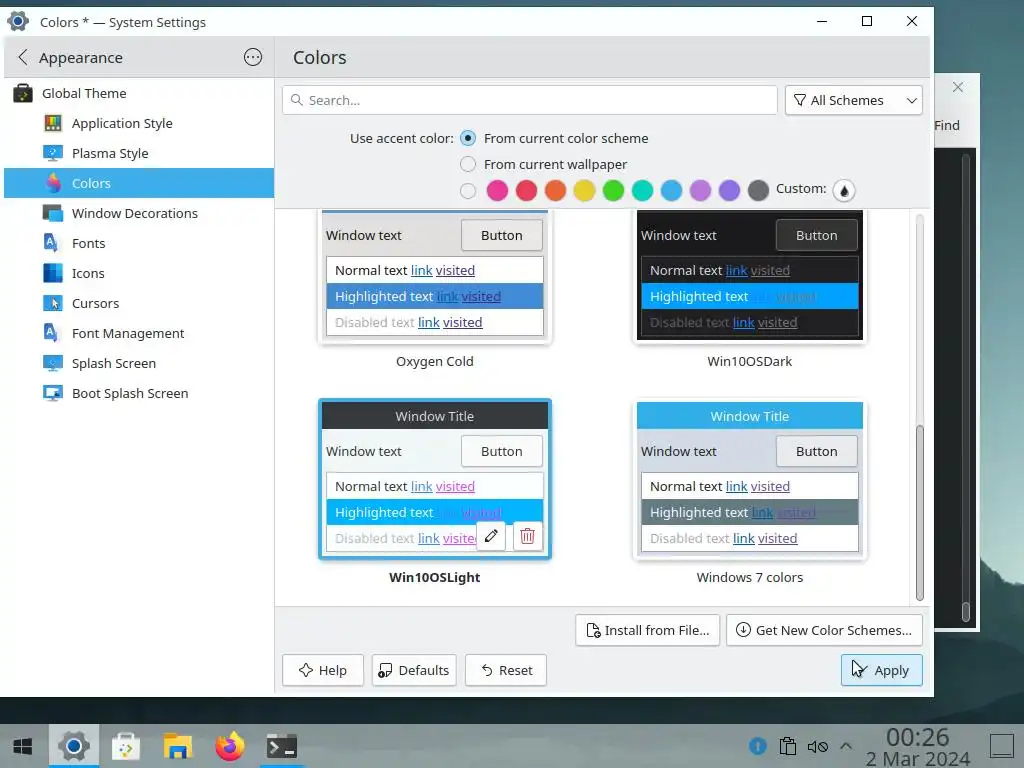
Task: Close the background window behind Settings
Action: pos(957,87)
